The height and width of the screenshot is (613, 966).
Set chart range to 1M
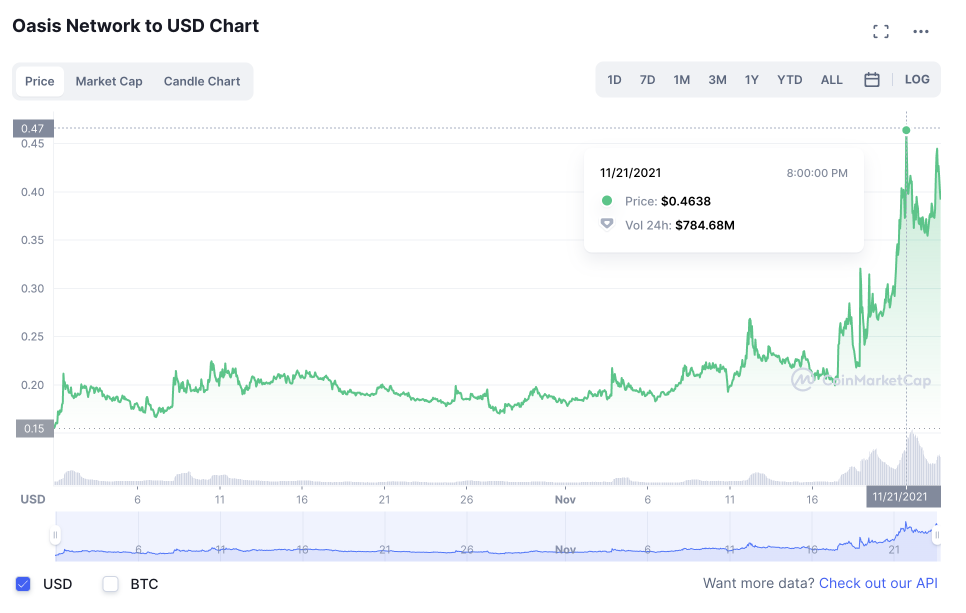pyautogui.click(x=682, y=80)
